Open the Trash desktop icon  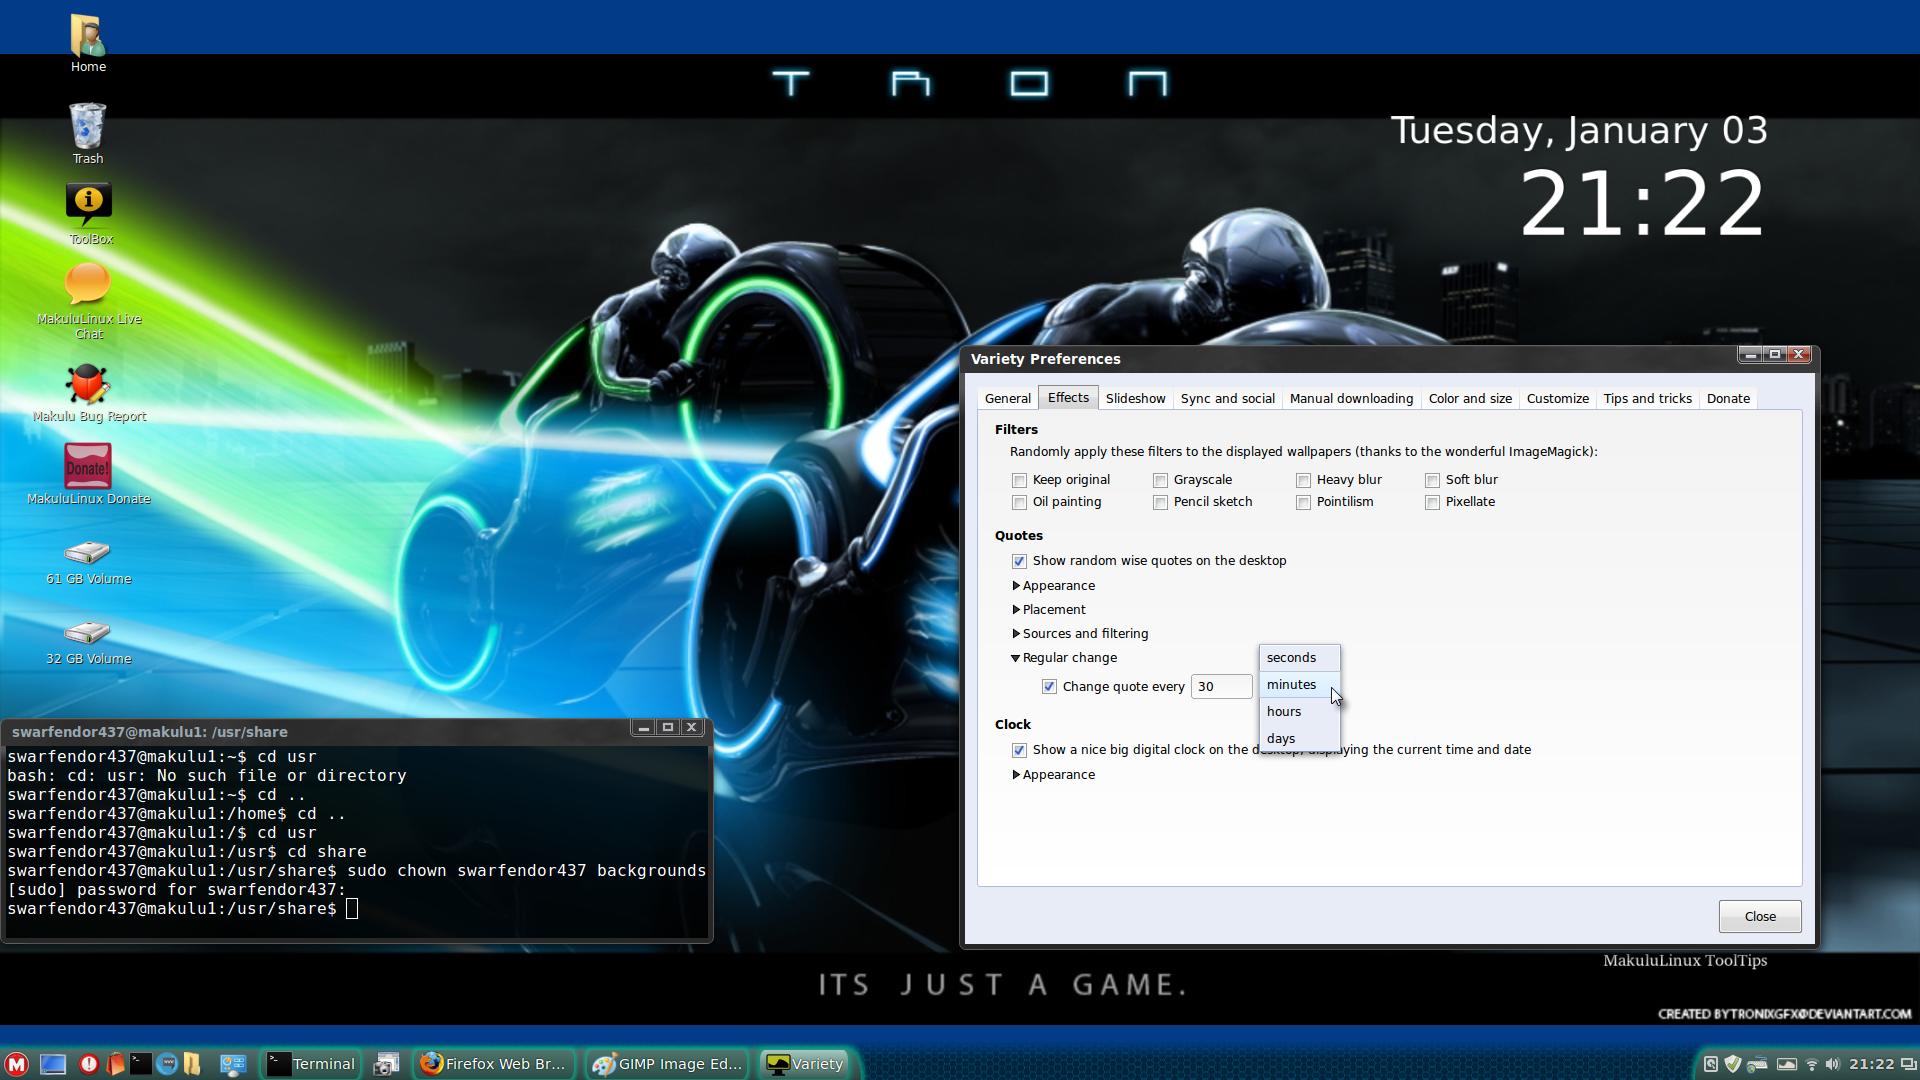point(88,134)
